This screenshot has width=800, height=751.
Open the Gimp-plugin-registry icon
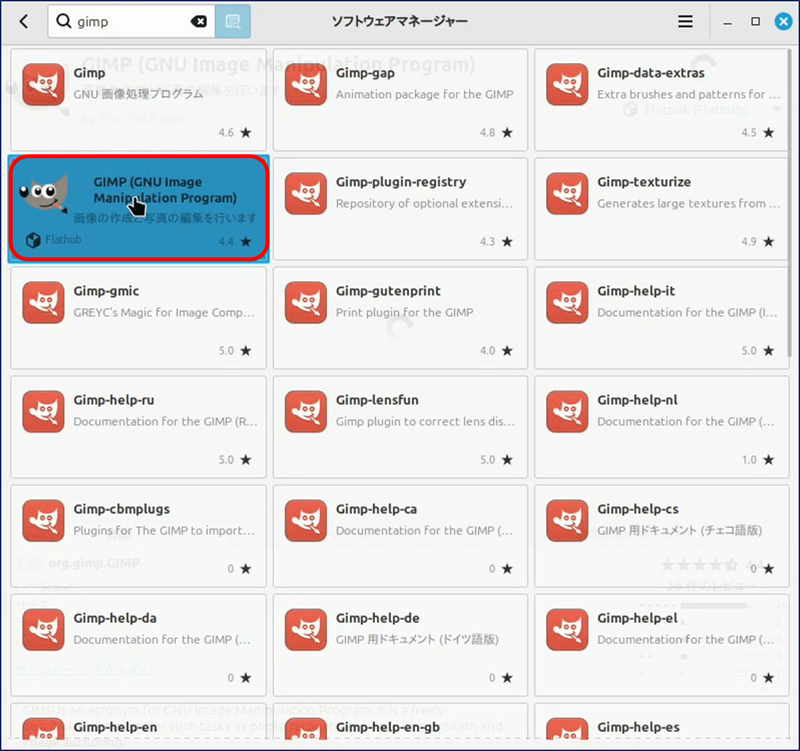click(306, 193)
